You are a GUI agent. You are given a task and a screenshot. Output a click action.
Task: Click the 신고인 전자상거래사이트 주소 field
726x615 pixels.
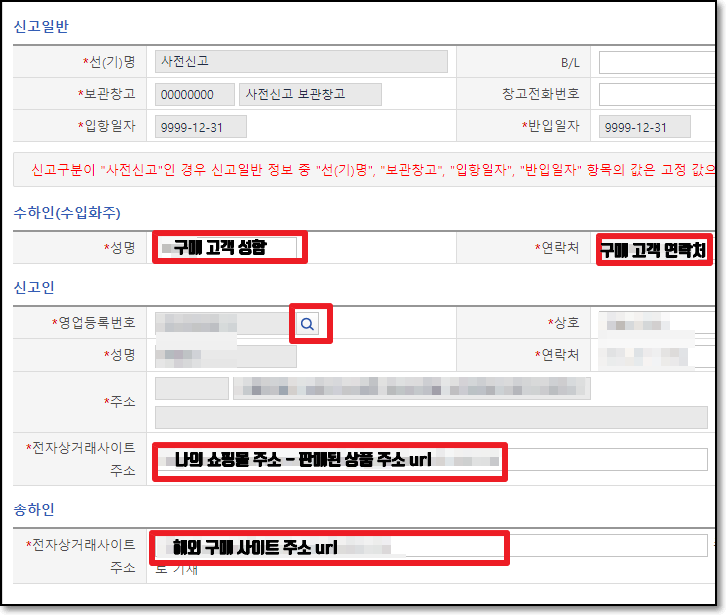pos(431,460)
